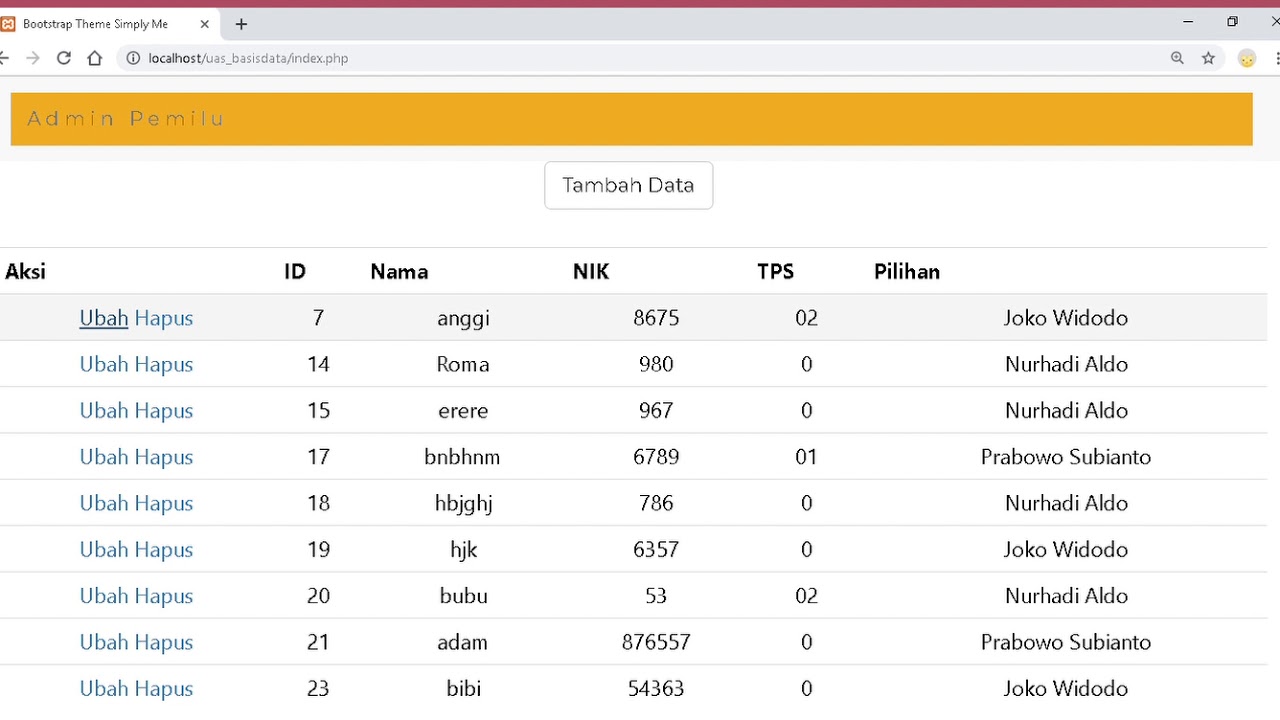Click Ubah for the bnbhnm entry

[104, 457]
